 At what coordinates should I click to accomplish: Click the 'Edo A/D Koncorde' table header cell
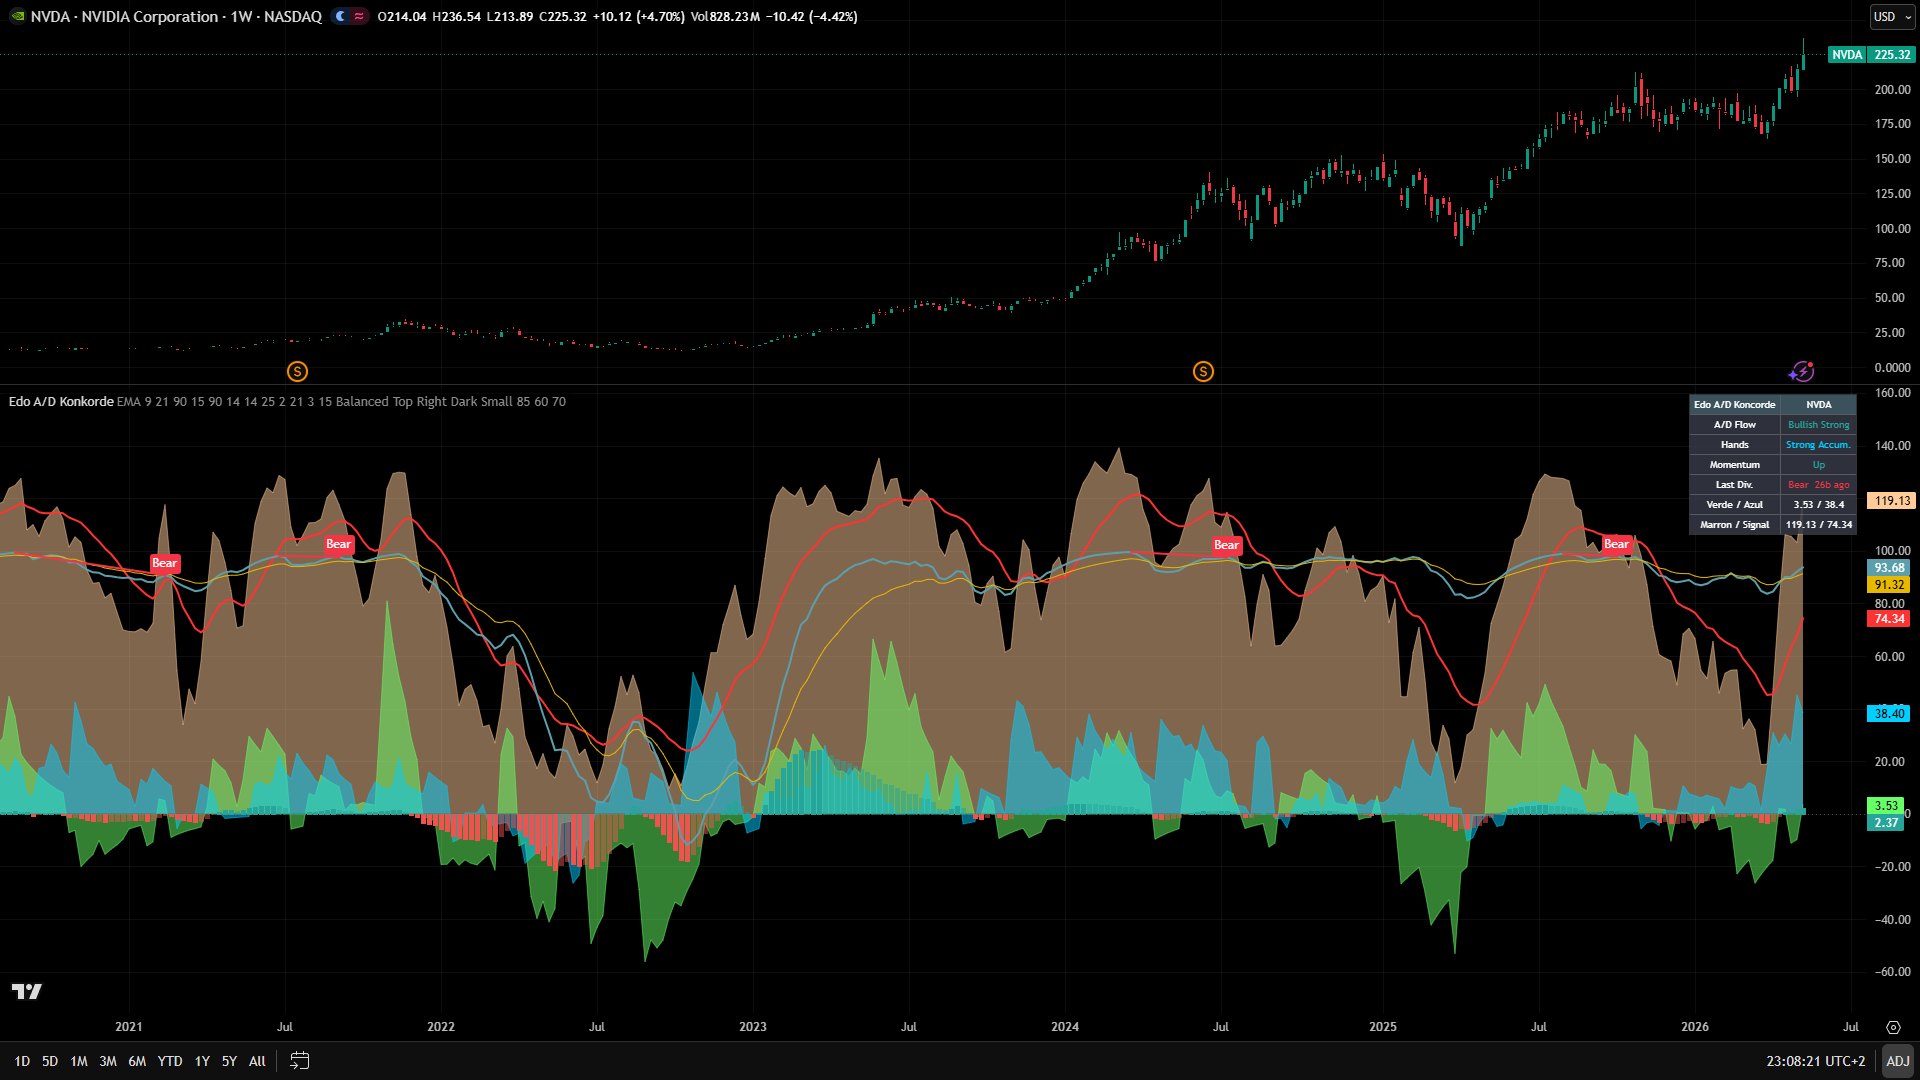click(1735, 405)
